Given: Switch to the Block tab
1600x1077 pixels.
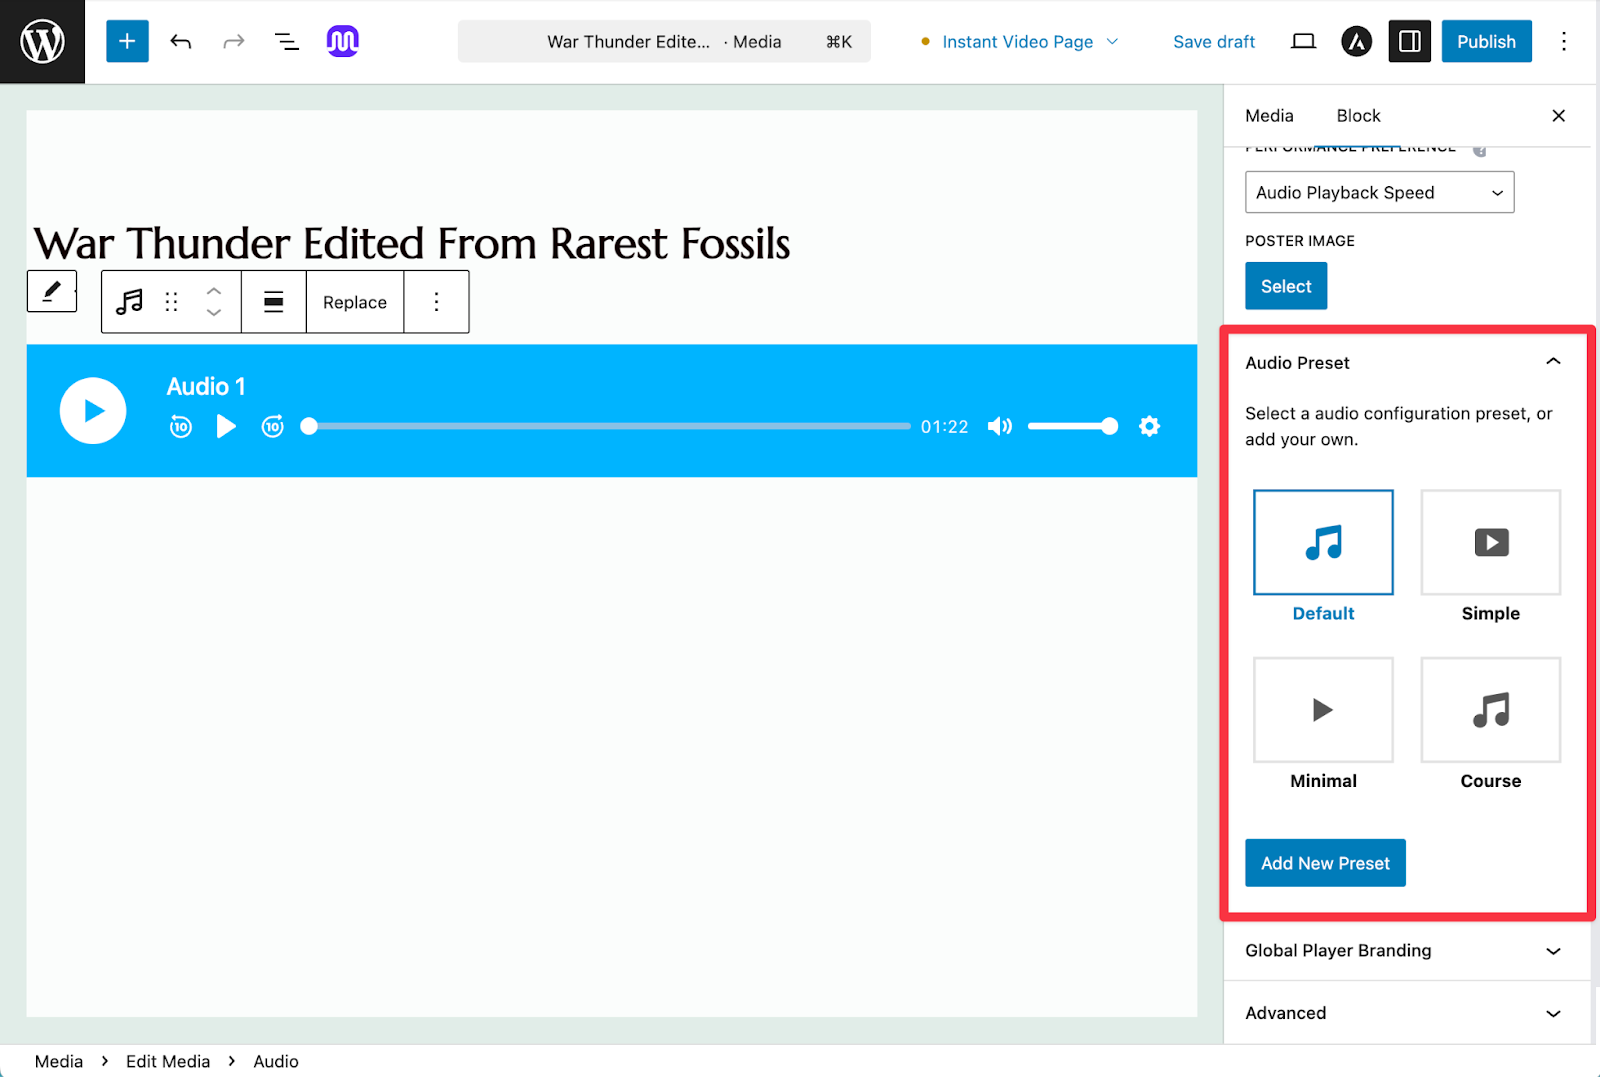Looking at the screenshot, I should [x=1358, y=116].
